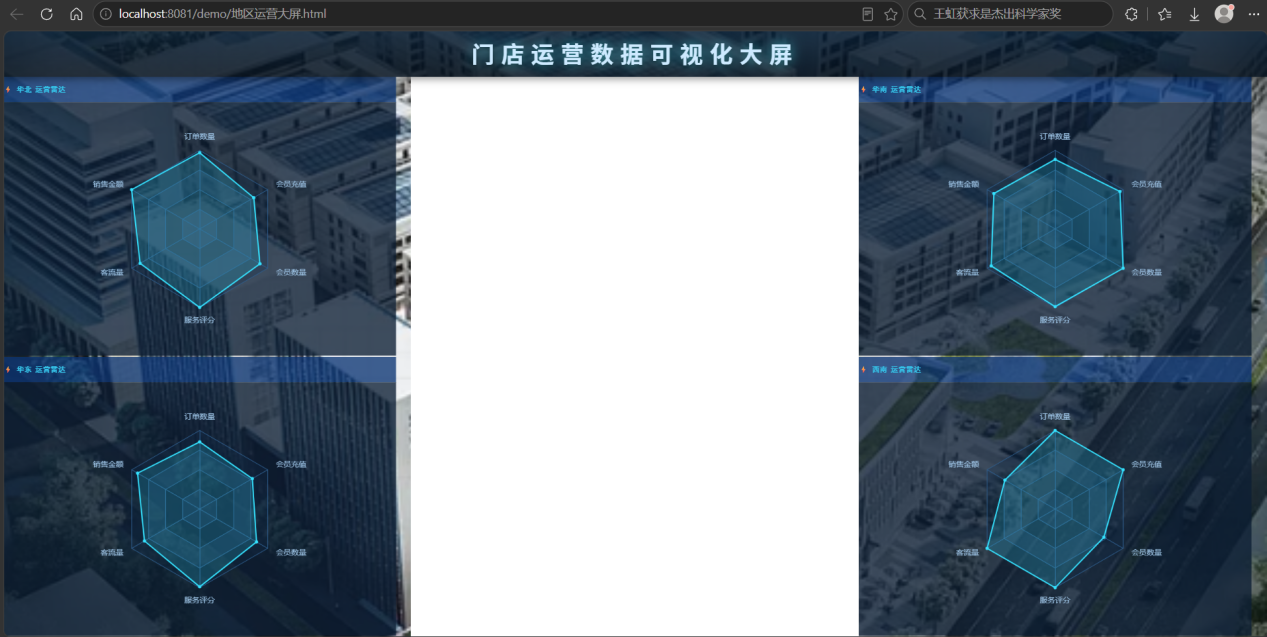Select the 华南 运营雷达 panel title
Viewport: 1267px width, 637px height.
[x=897, y=89]
